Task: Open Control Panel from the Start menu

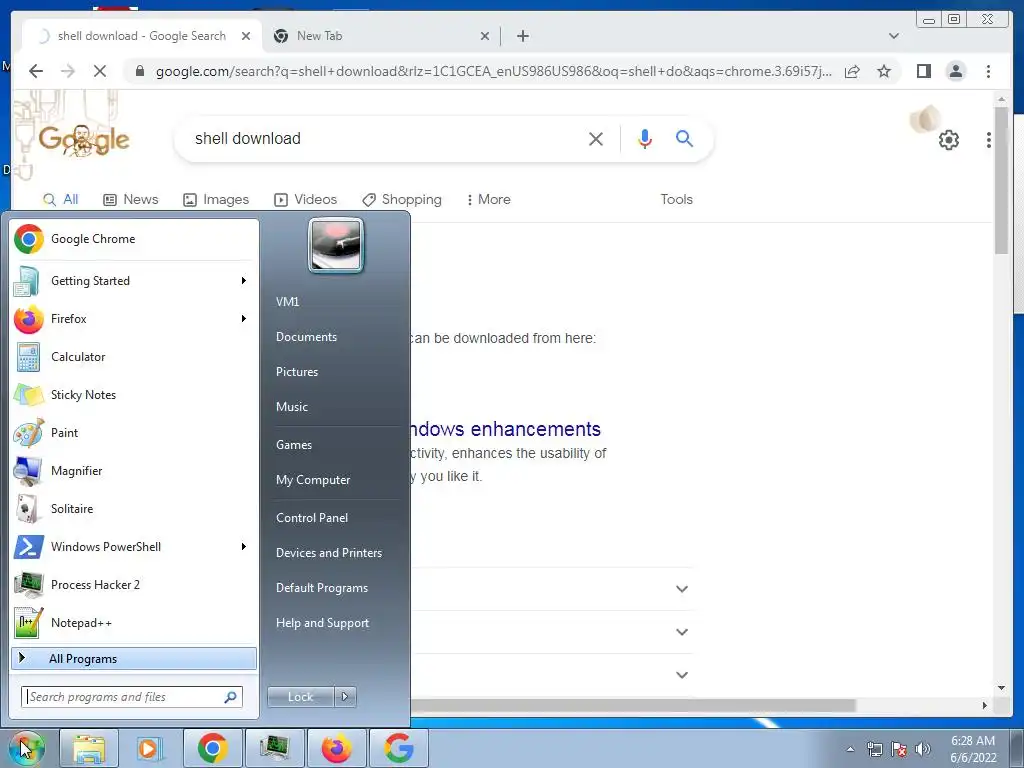Action: point(312,518)
